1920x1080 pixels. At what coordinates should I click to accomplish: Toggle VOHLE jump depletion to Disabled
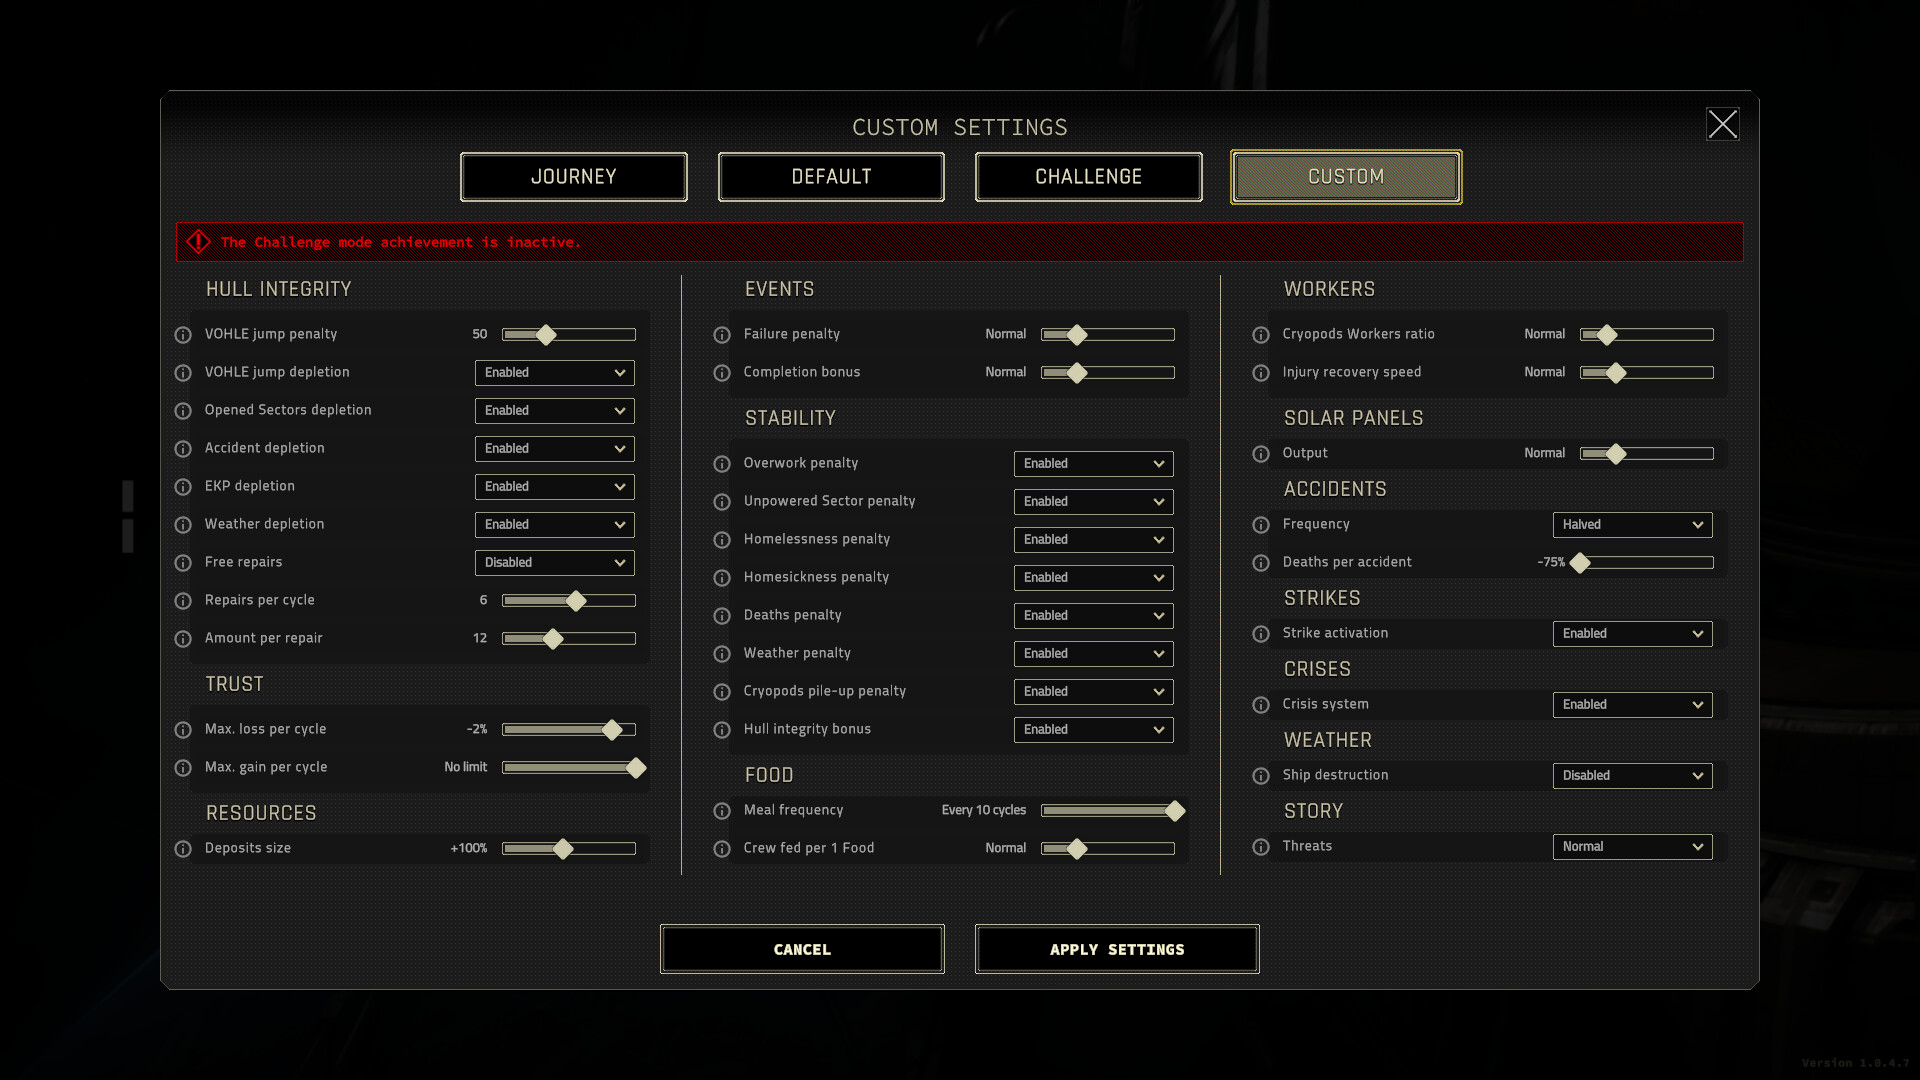551,372
